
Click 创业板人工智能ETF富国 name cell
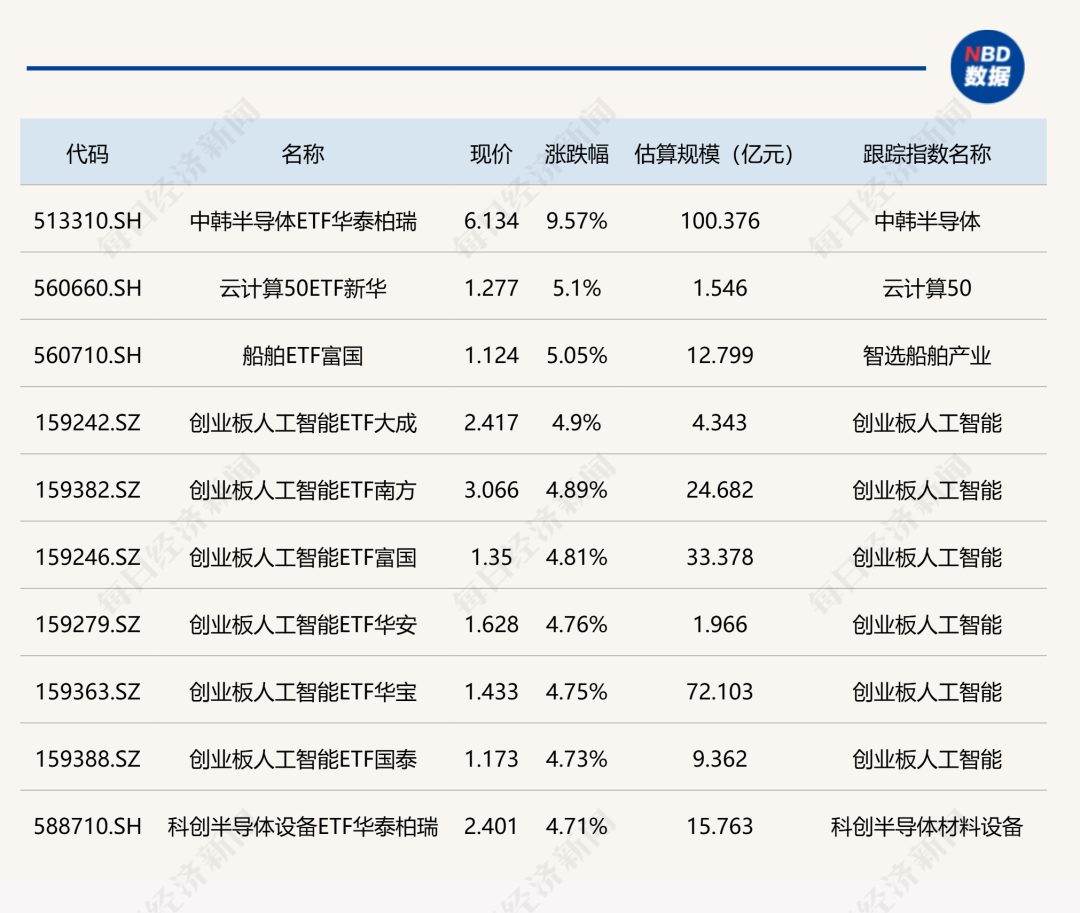303,556
